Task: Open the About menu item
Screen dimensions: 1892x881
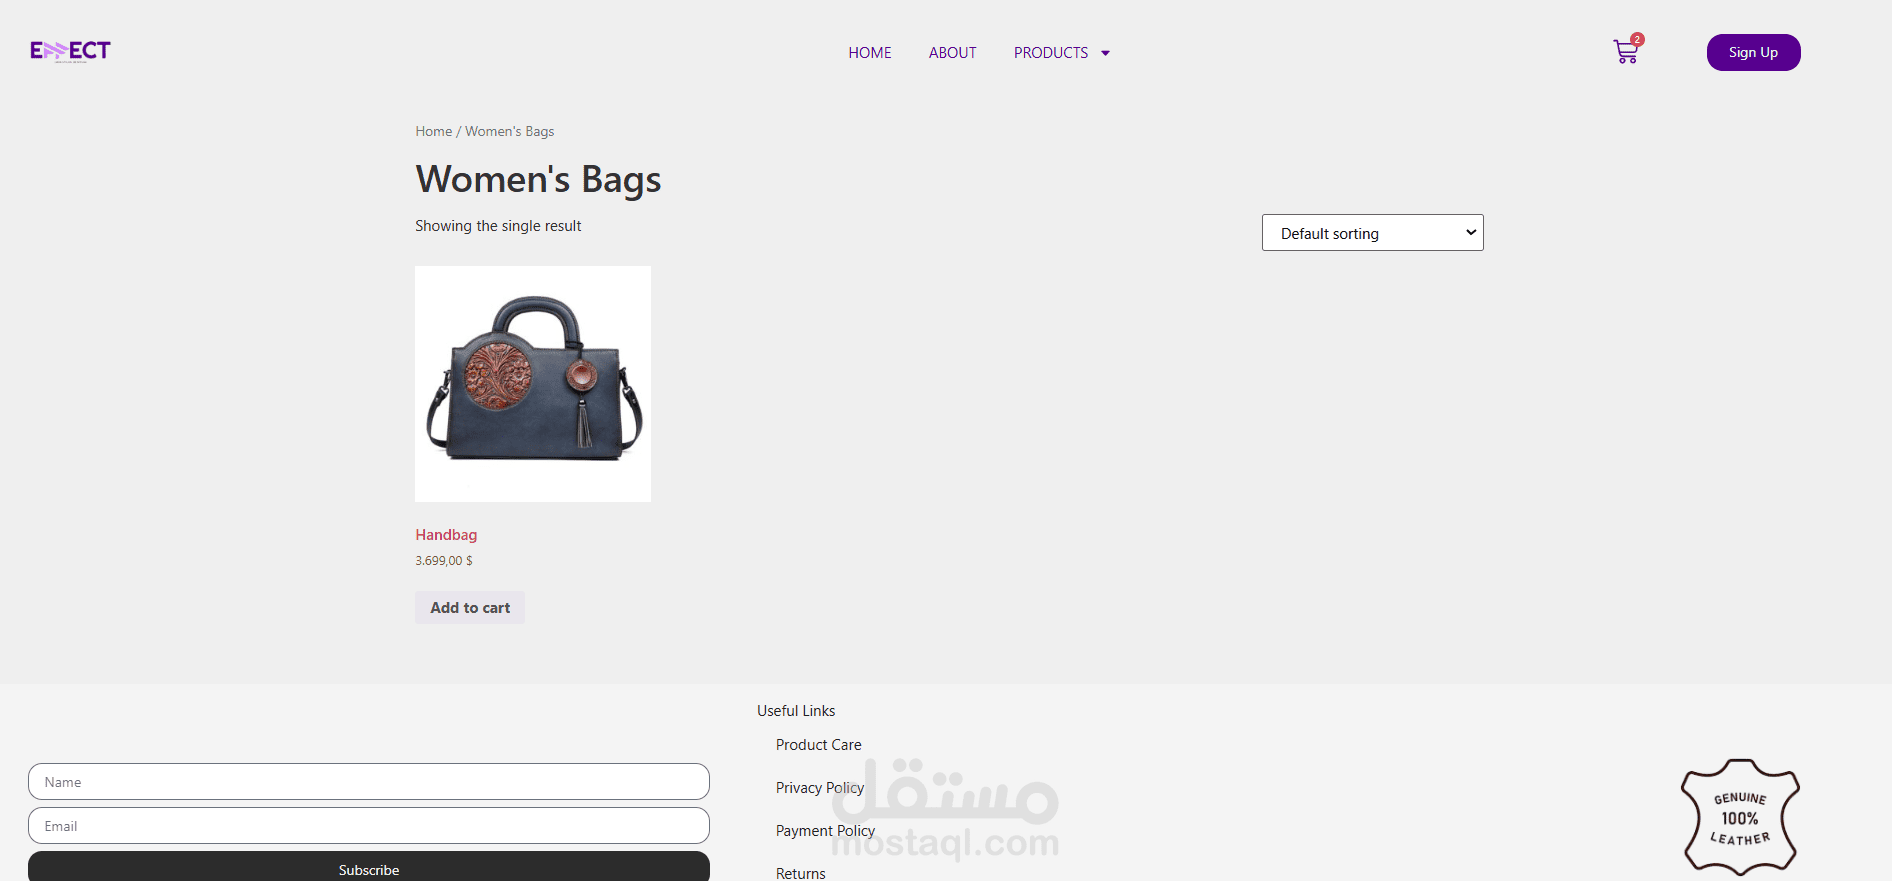Action: (x=952, y=53)
